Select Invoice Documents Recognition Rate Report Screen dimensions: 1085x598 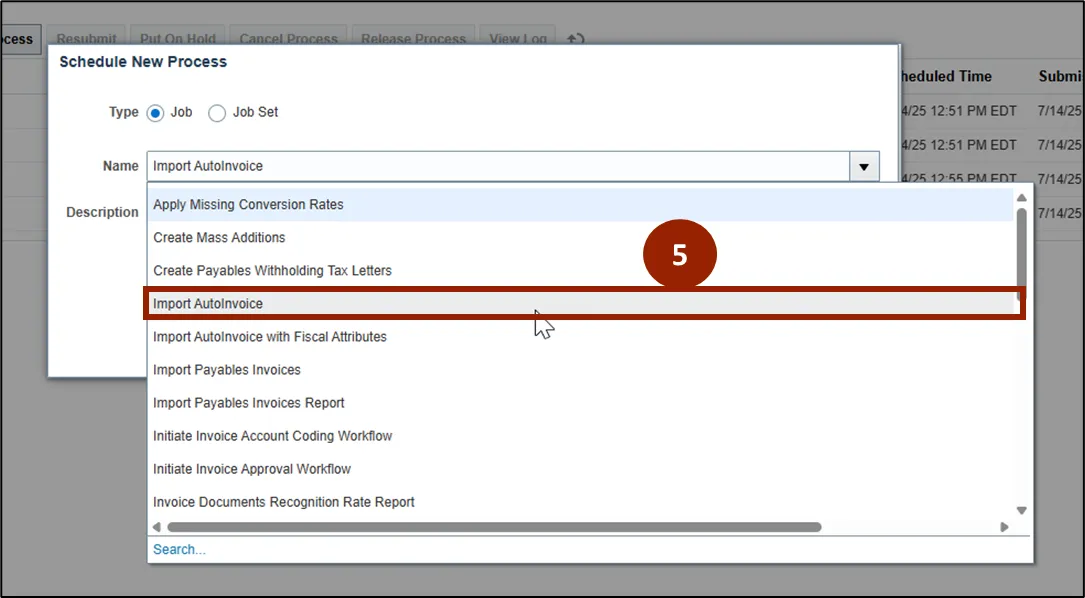click(x=284, y=502)
